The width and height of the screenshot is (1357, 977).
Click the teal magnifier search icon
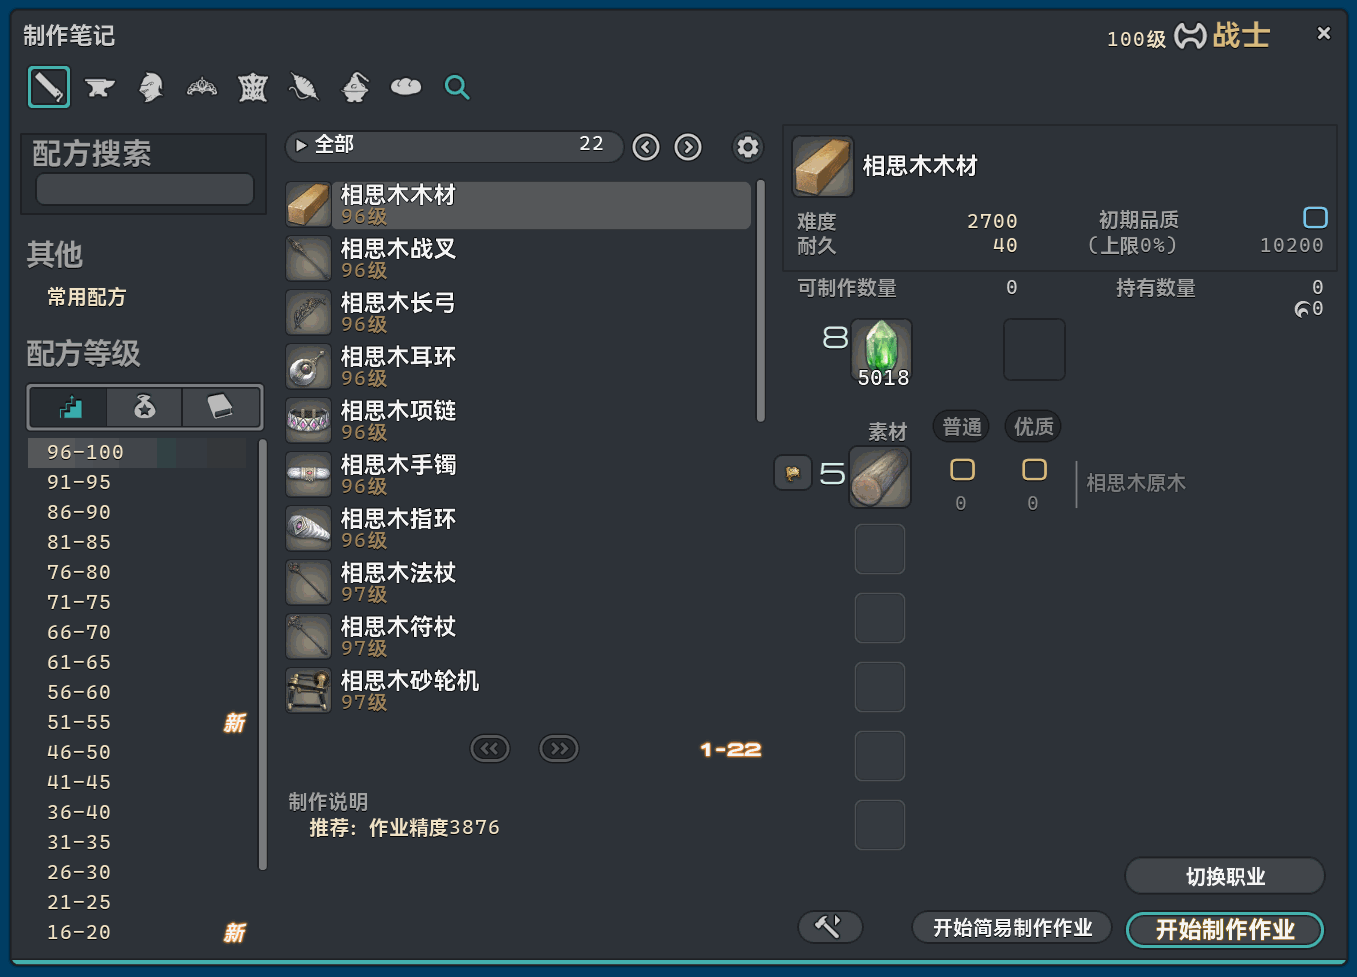tap(457, 88)
